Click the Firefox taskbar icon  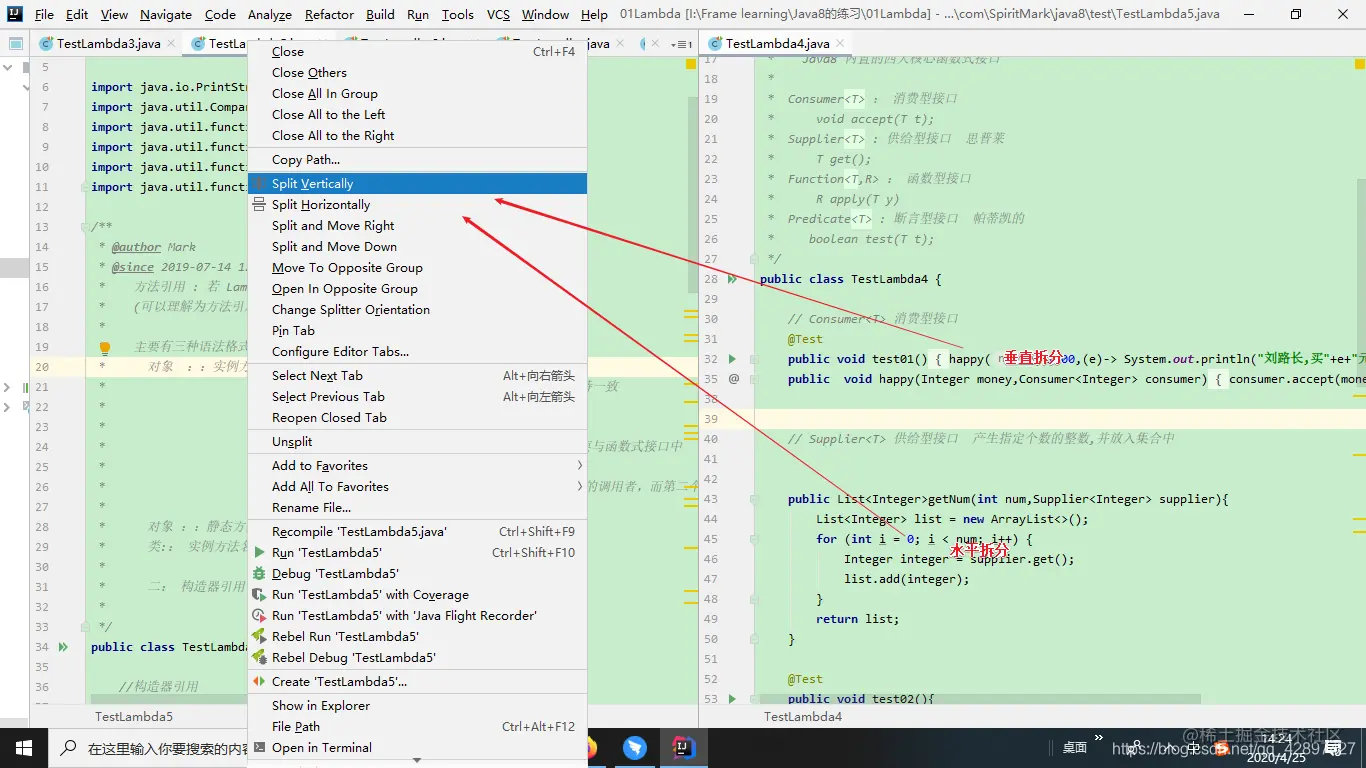point(590,748)
